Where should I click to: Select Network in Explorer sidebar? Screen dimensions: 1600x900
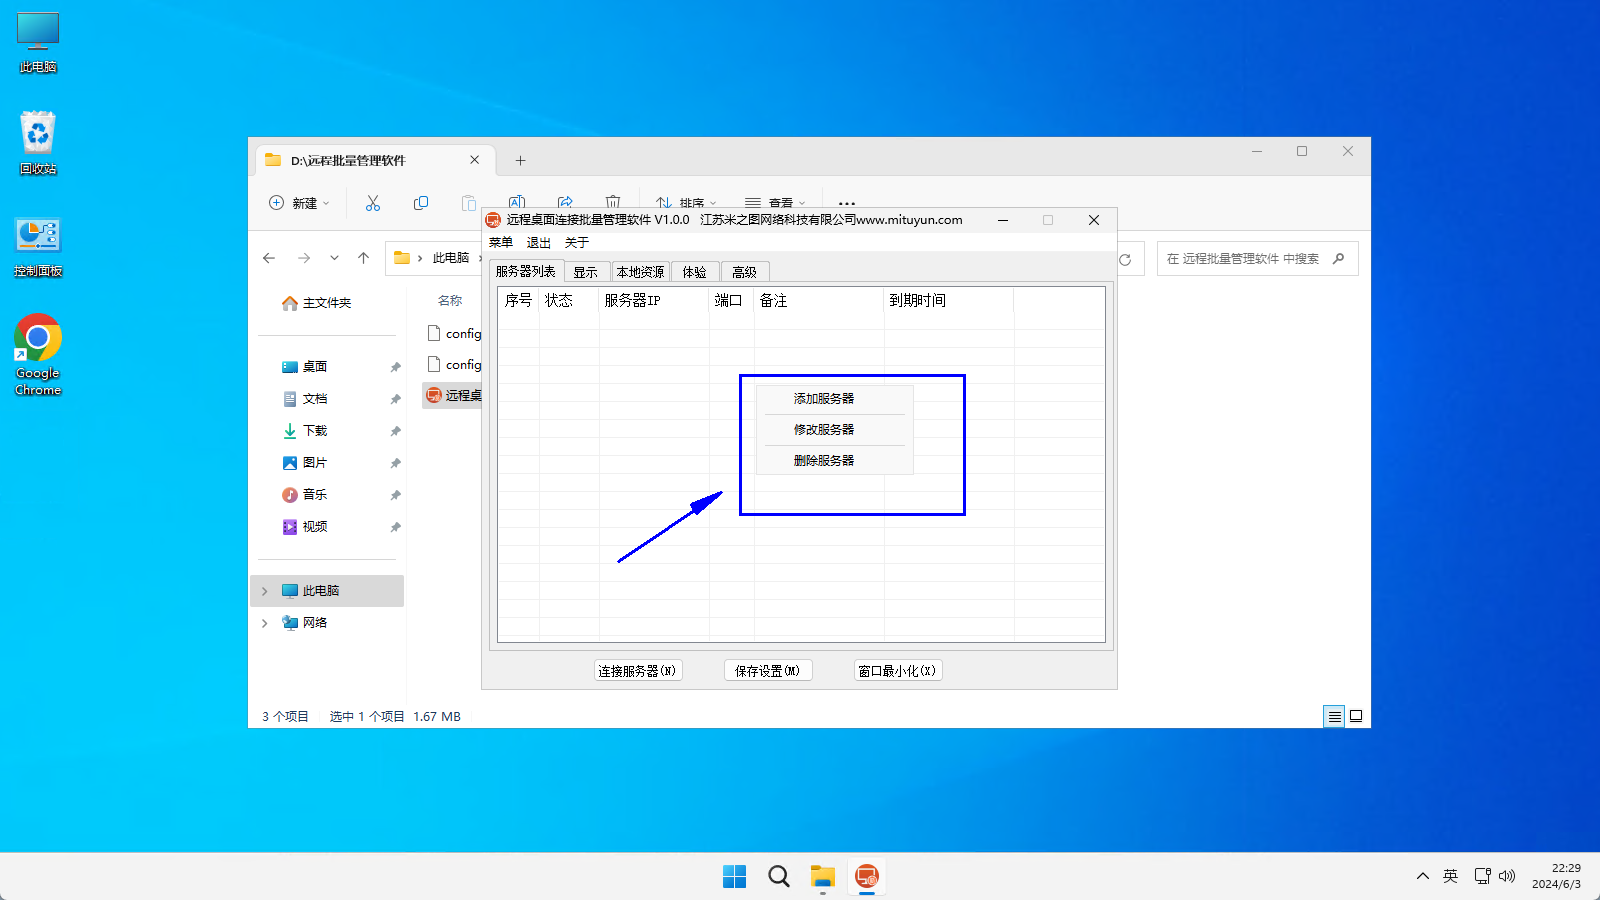[x=305, y=623]
